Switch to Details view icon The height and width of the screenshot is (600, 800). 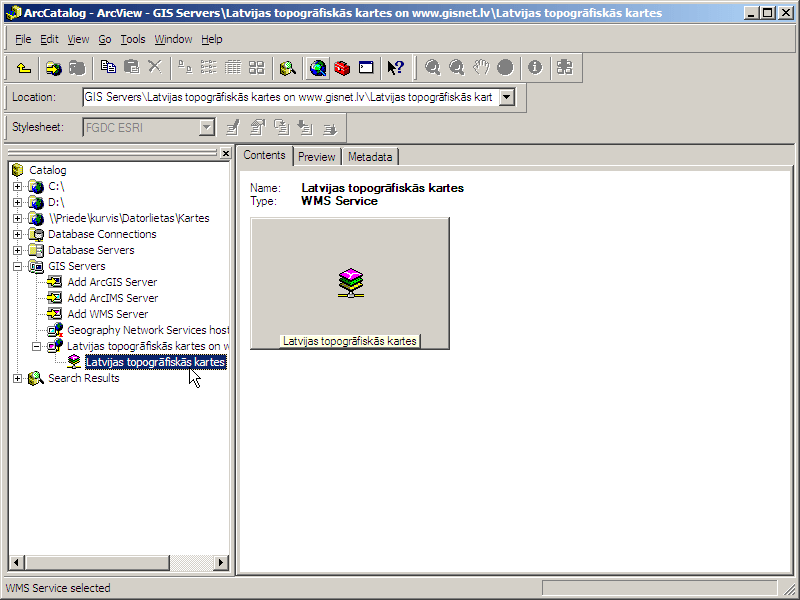(x=233, y=68)
